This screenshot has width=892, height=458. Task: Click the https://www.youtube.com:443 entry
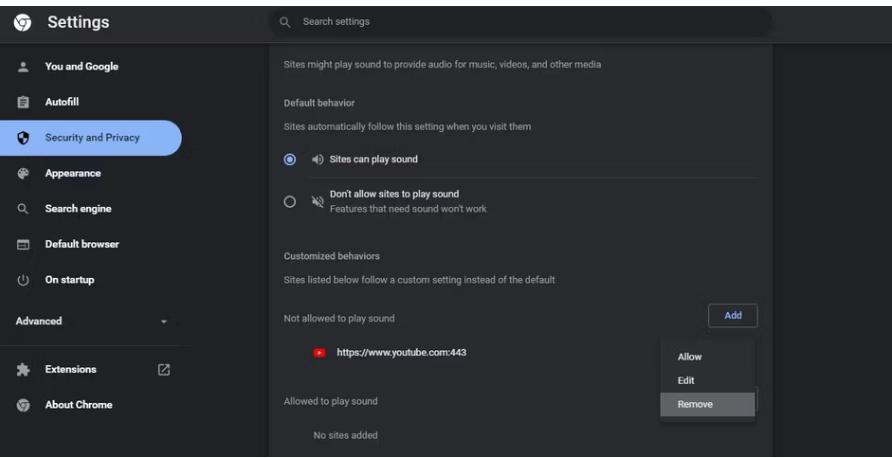click(x=402, y=353)
